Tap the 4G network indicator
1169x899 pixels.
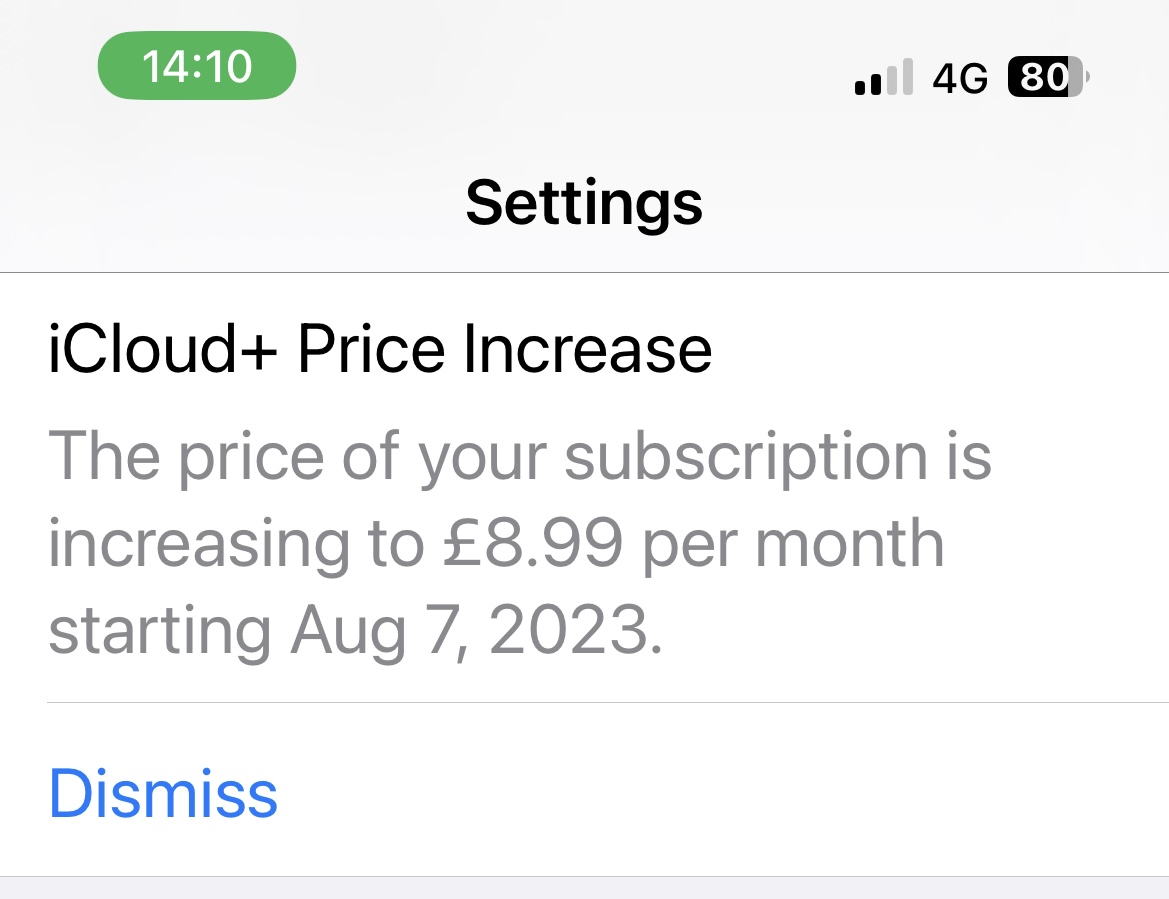coord(960,78)
